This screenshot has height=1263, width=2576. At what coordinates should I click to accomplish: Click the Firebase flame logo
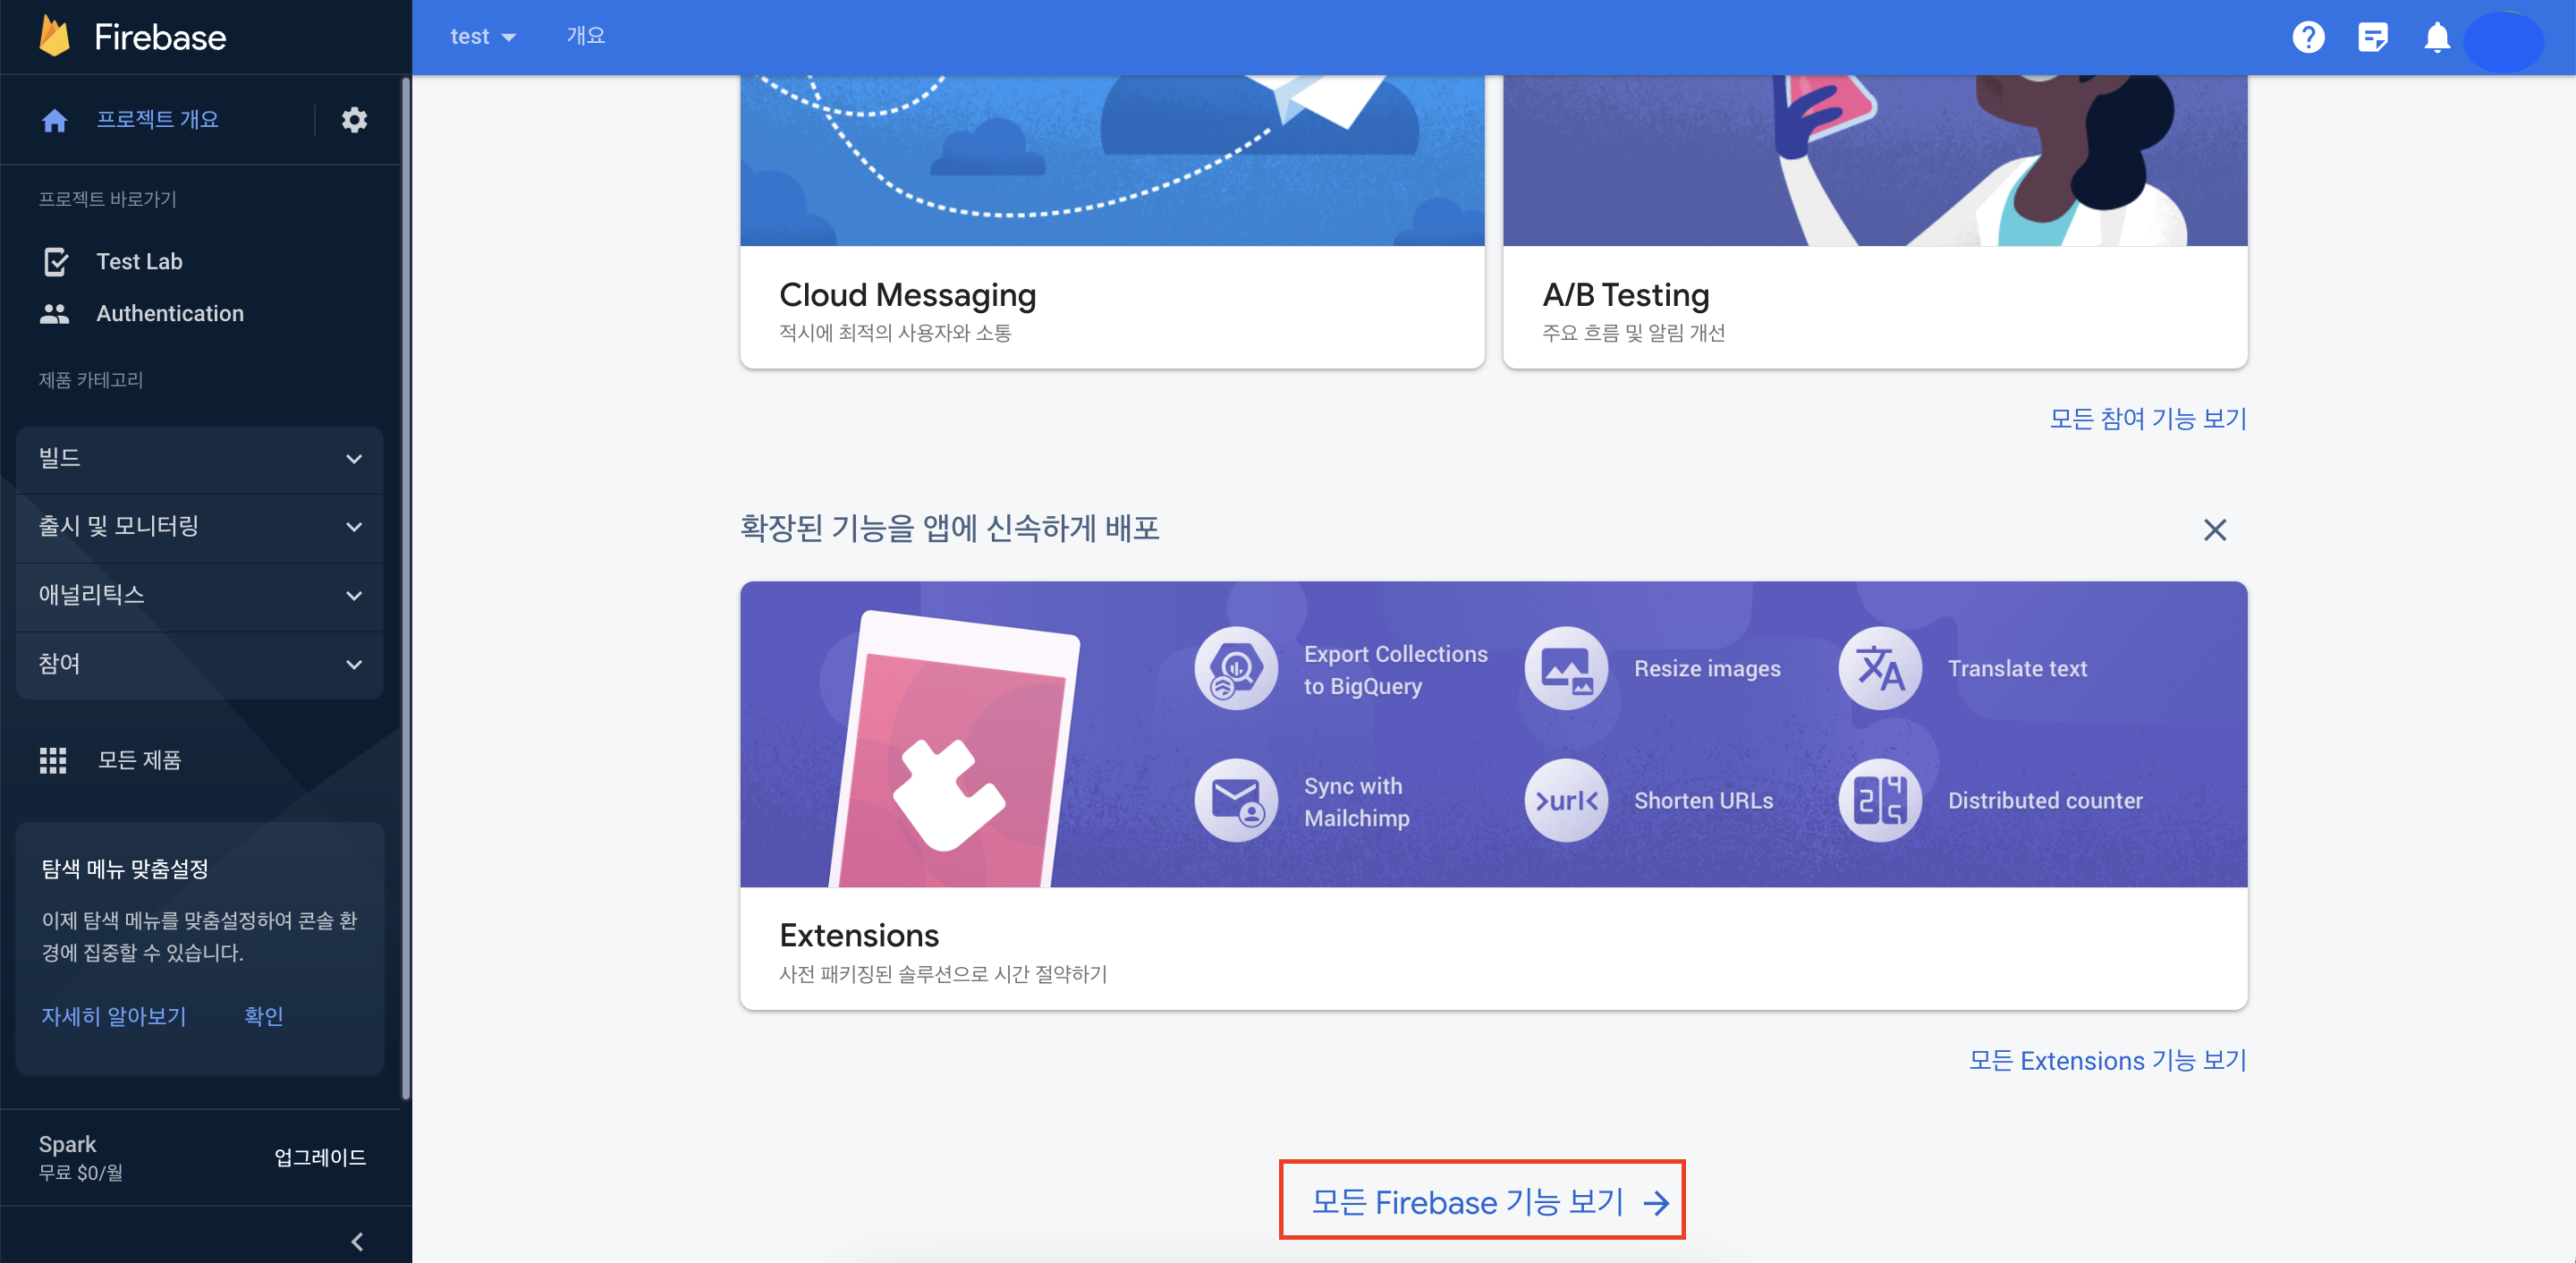coord(55,36)
